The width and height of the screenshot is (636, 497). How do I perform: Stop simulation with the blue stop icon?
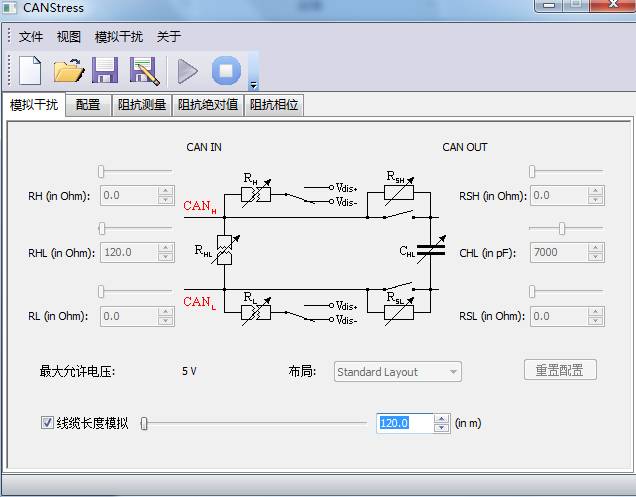(x=226, y=71)
